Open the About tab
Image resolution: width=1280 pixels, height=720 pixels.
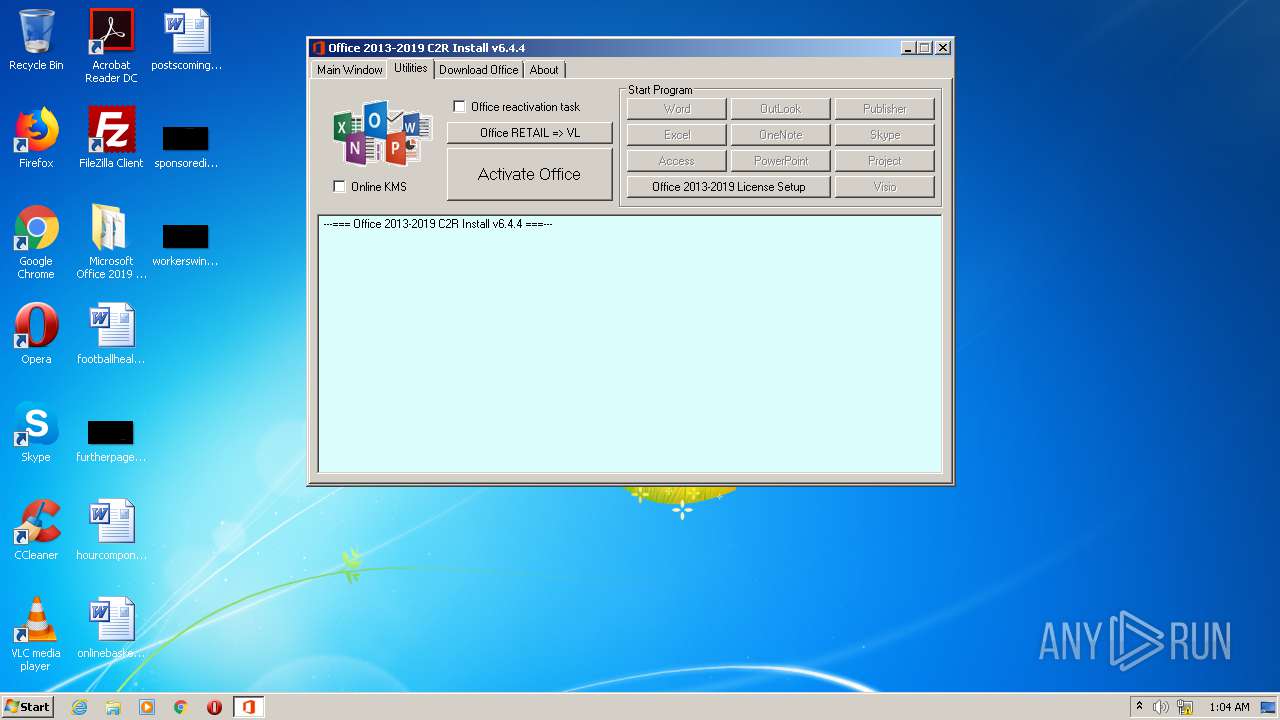pos(544,70)
